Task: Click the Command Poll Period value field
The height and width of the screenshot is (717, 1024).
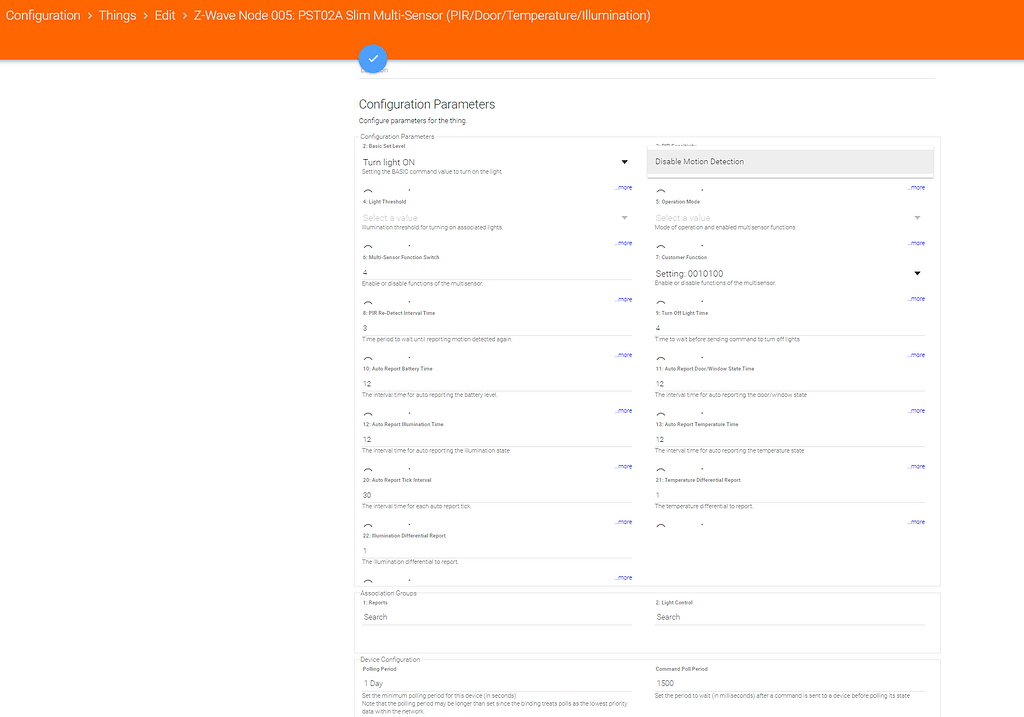Action: [x=790, y=683]
